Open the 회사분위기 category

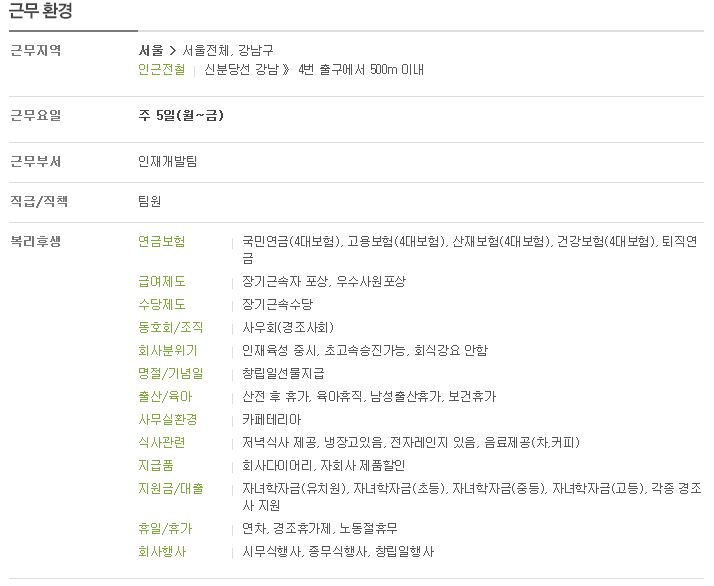(168, 351)
